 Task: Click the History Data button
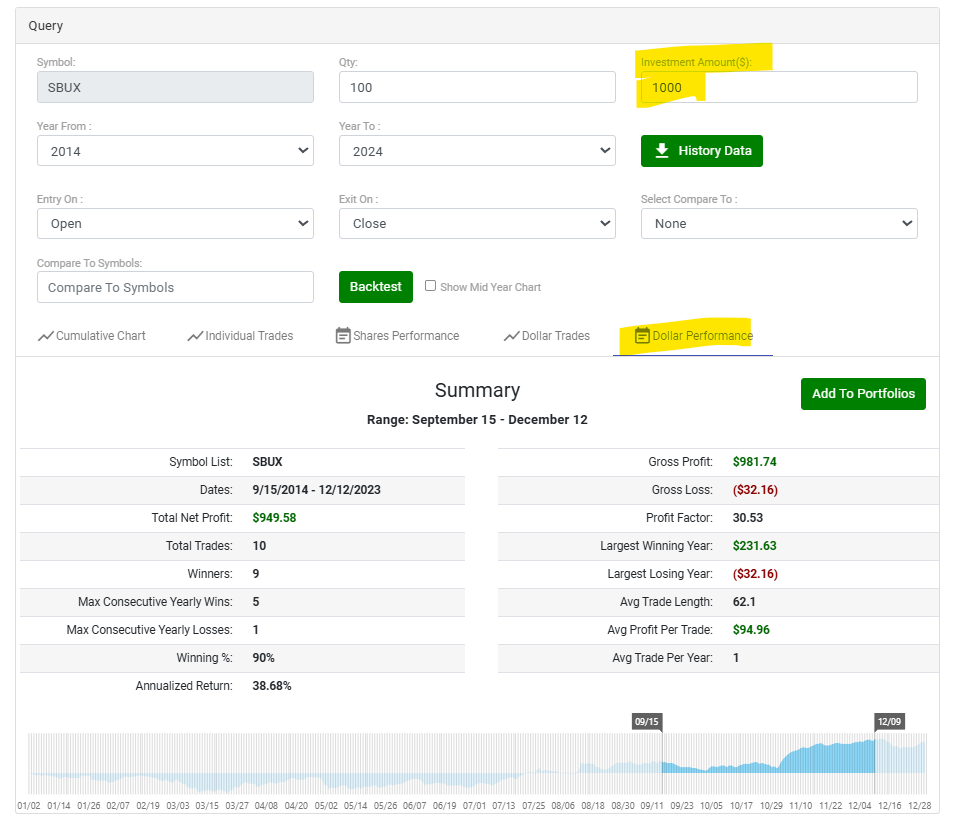click(702, 151)
